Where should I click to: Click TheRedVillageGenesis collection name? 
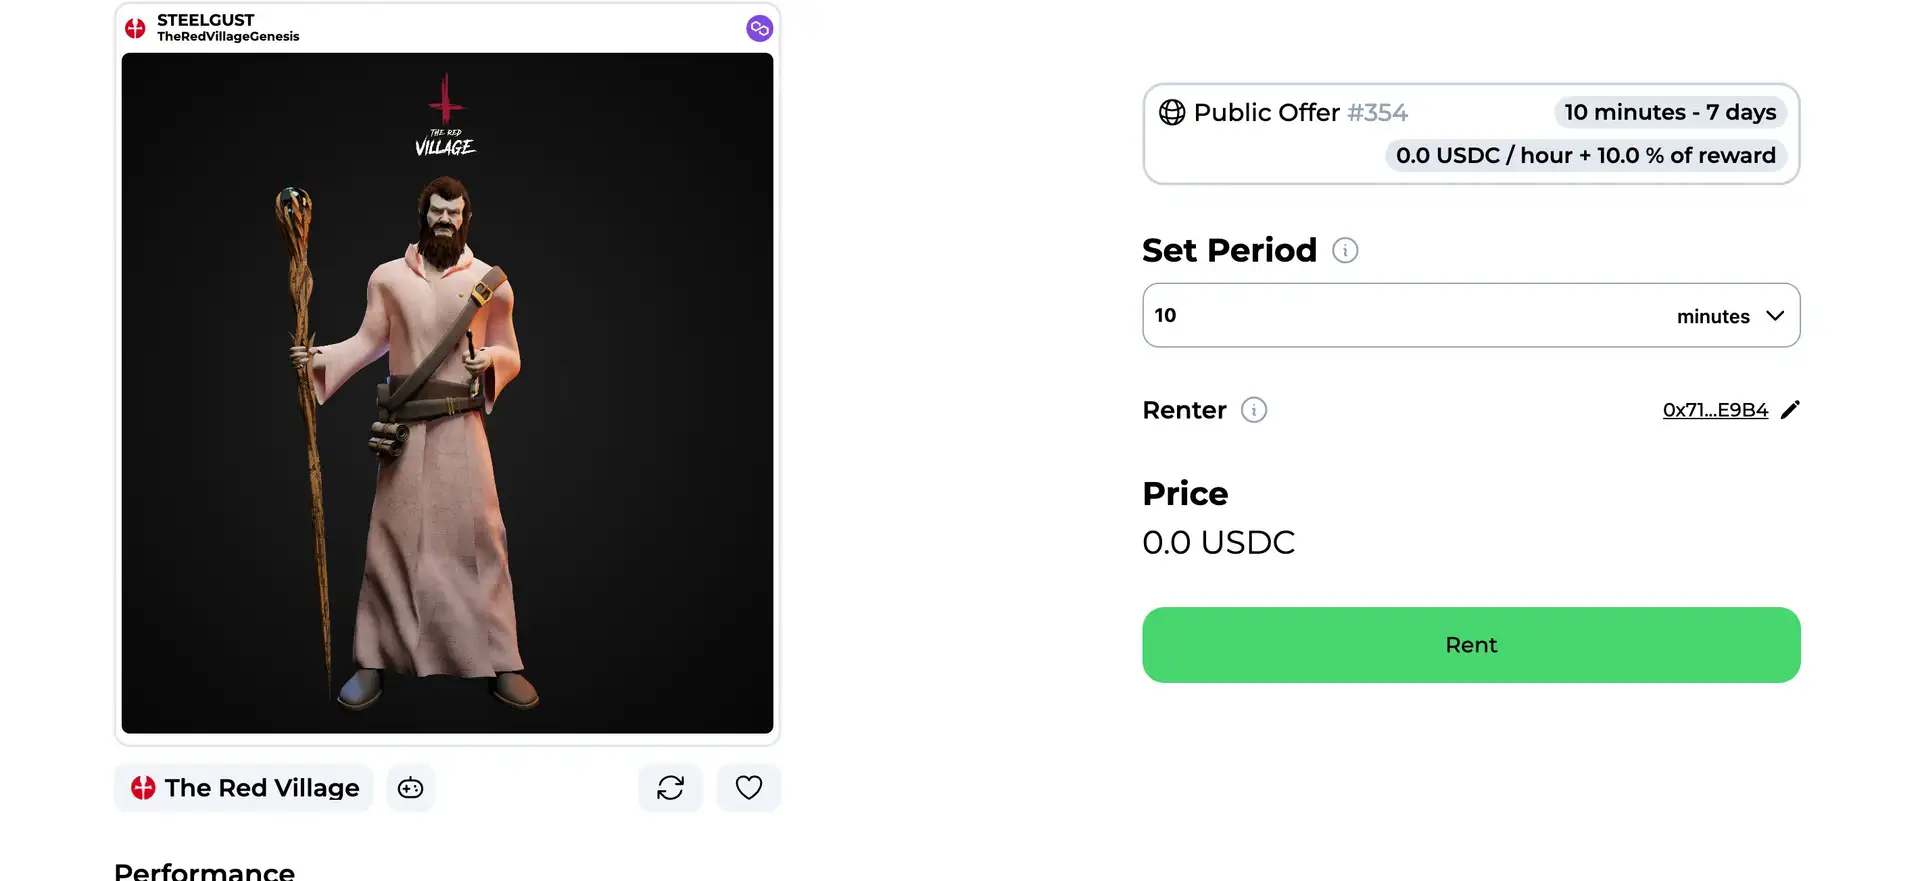point(228,37)
